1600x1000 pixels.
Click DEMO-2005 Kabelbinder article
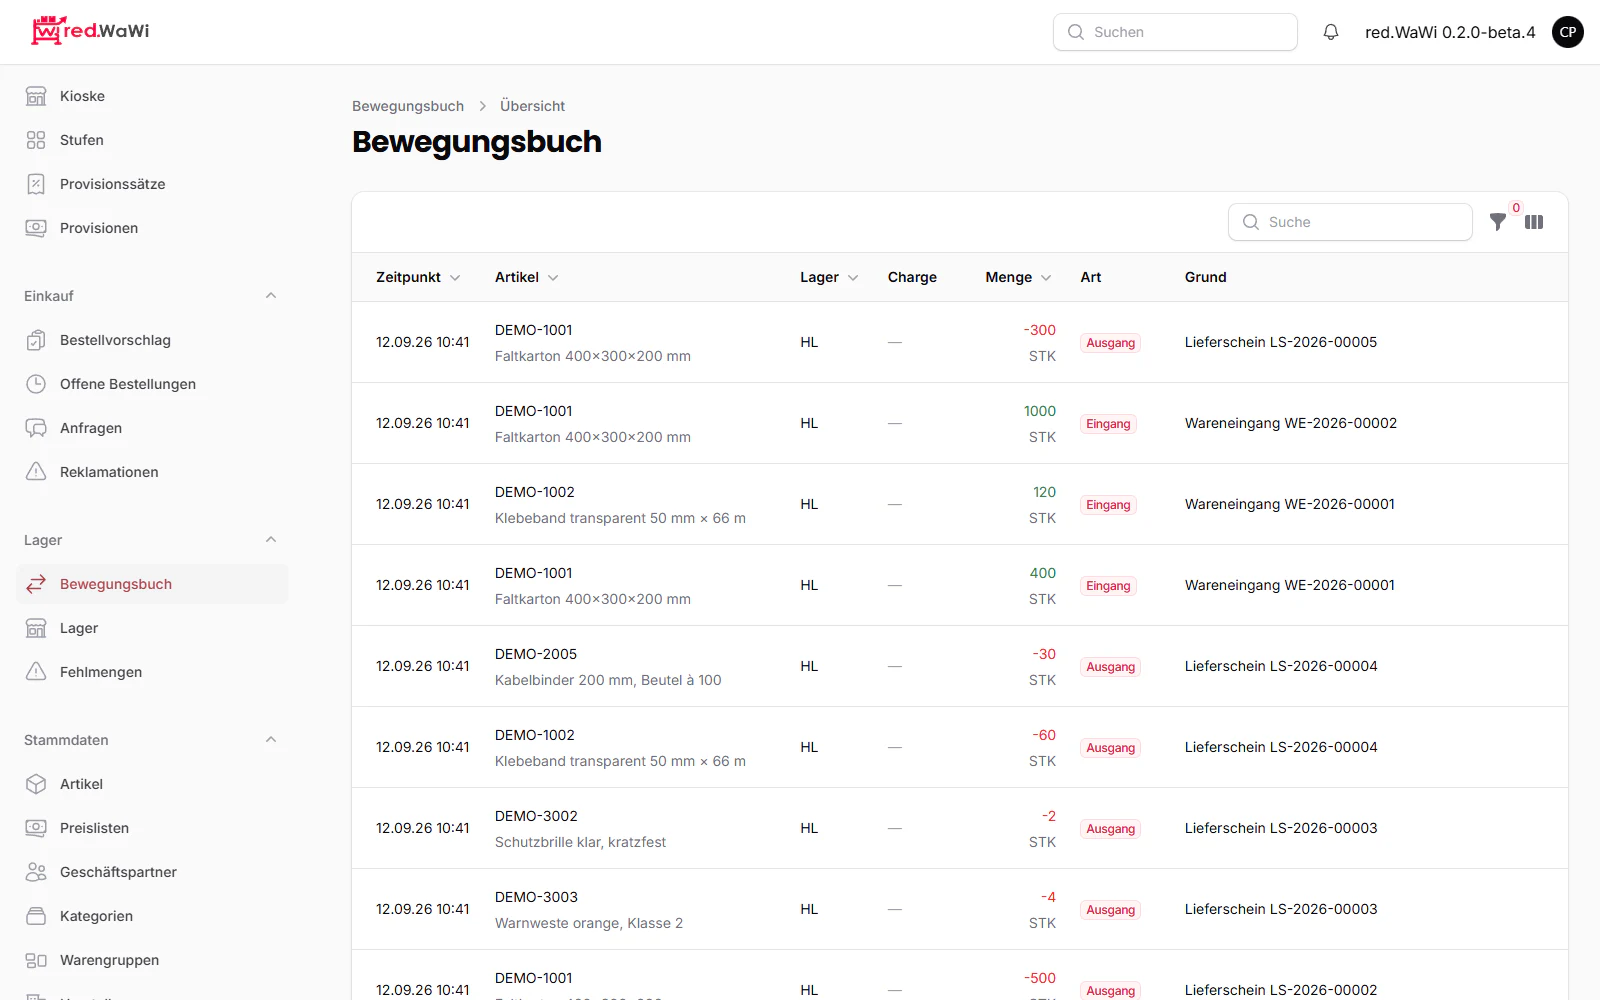click(x=608, y=667)
